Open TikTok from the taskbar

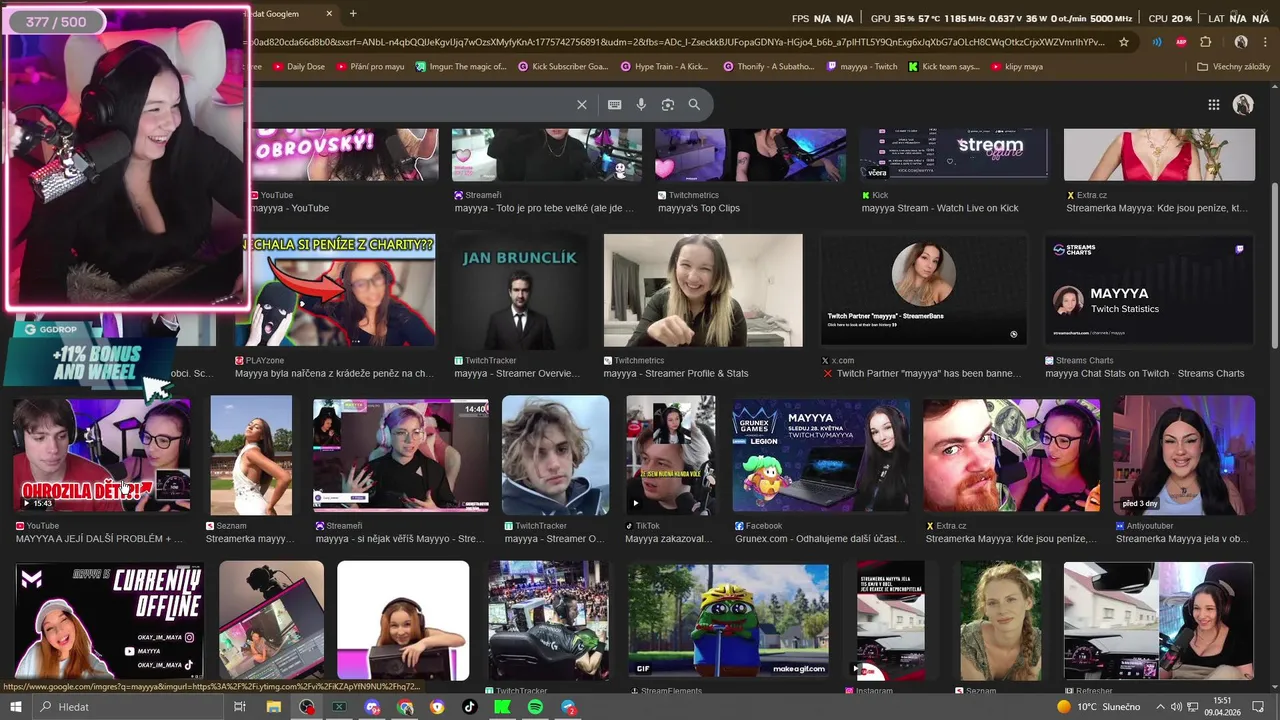pos(470,707)
